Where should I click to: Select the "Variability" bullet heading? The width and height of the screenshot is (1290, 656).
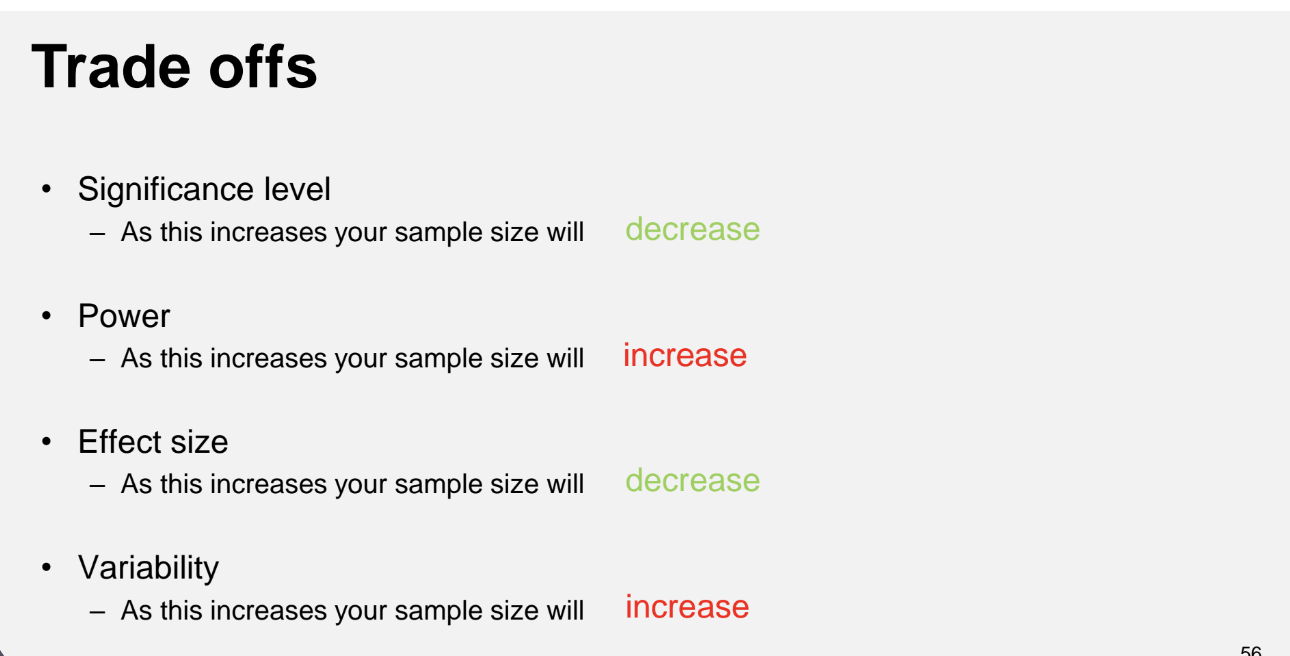tap(148, 568)
